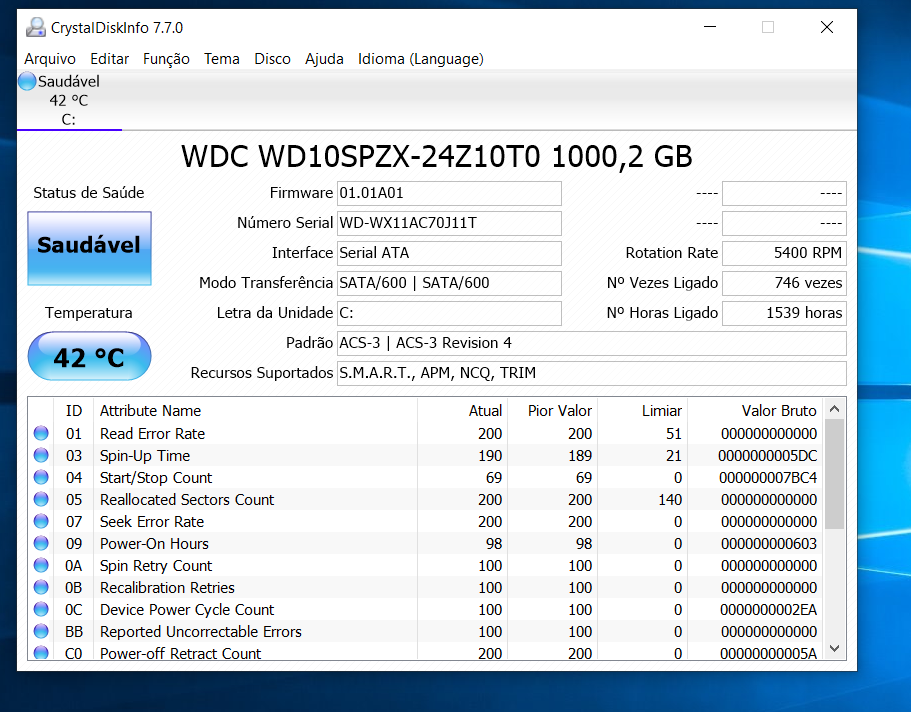Open the Função menu
This screenshot has height=712, width=911.
166,59
